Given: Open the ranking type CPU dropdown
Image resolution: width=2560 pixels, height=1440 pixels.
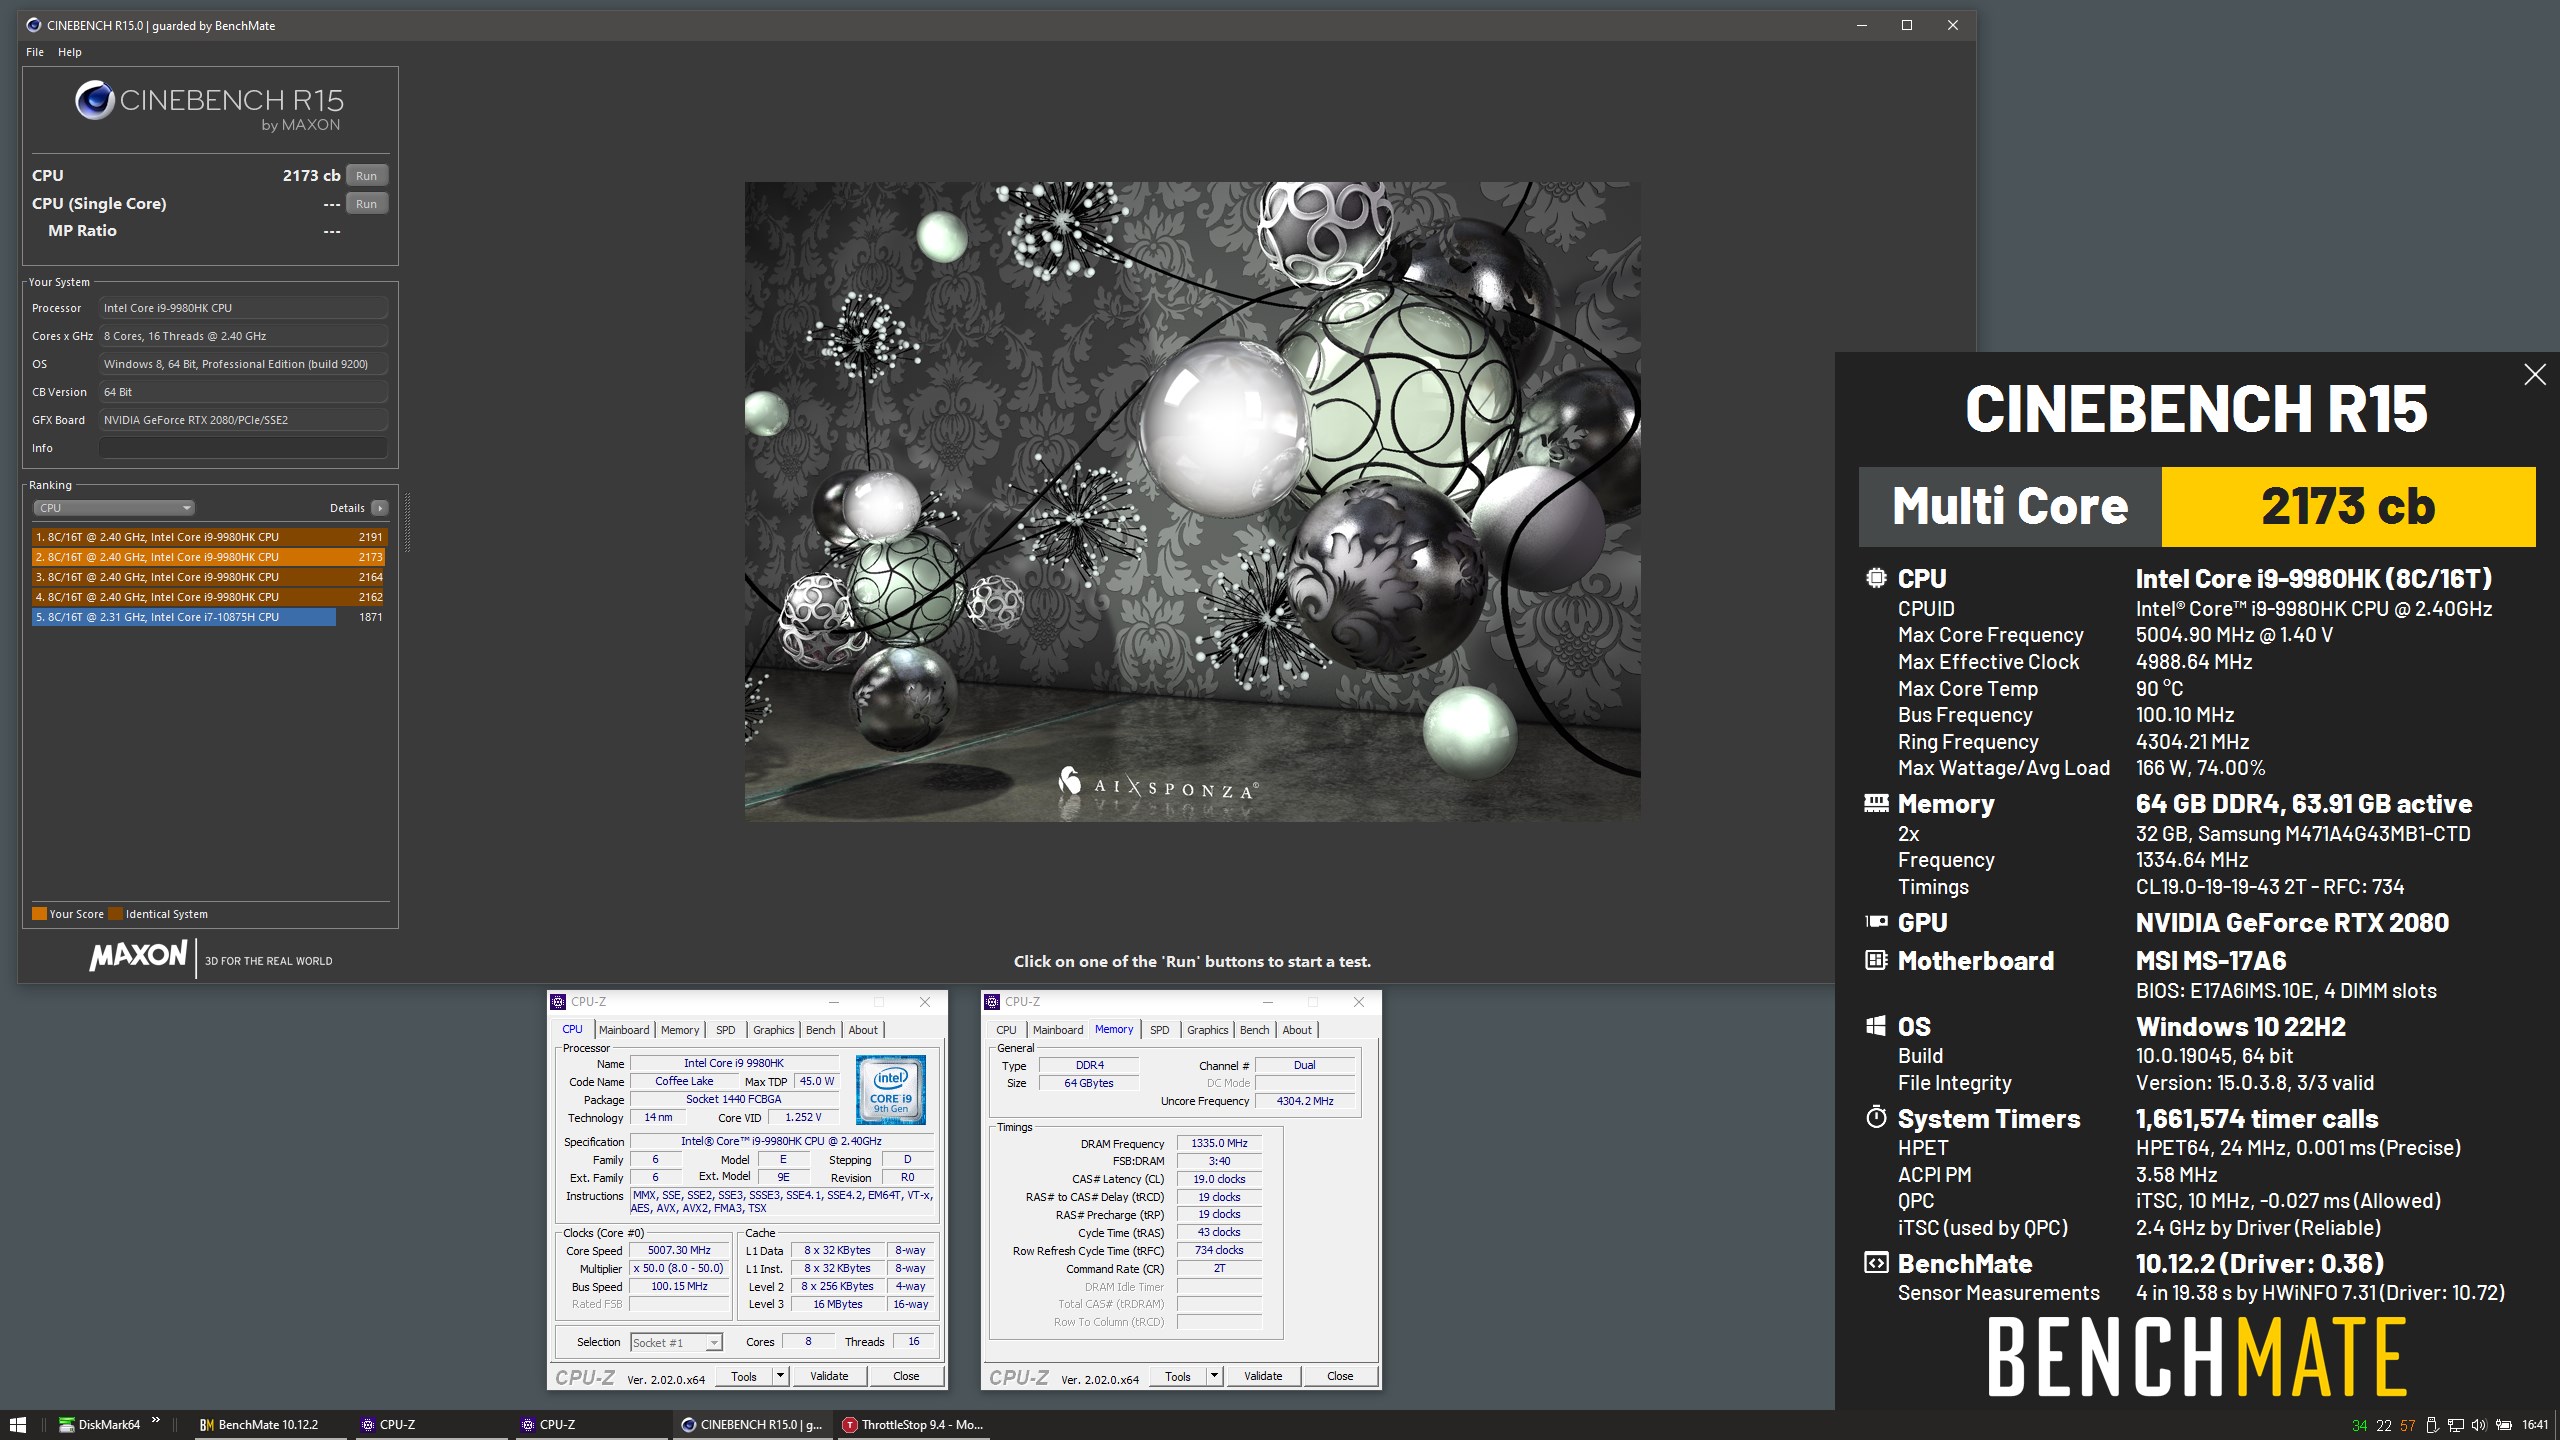Looking at the screenshot, I should (x=114, y=508).
